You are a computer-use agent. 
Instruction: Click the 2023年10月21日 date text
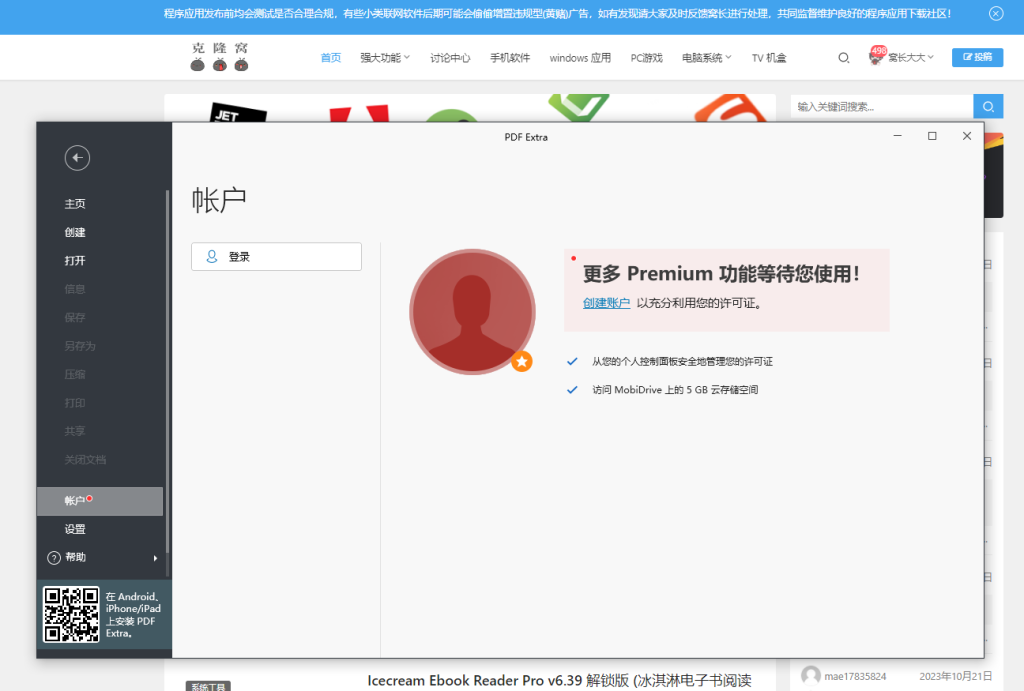click(x=955, y=677)
